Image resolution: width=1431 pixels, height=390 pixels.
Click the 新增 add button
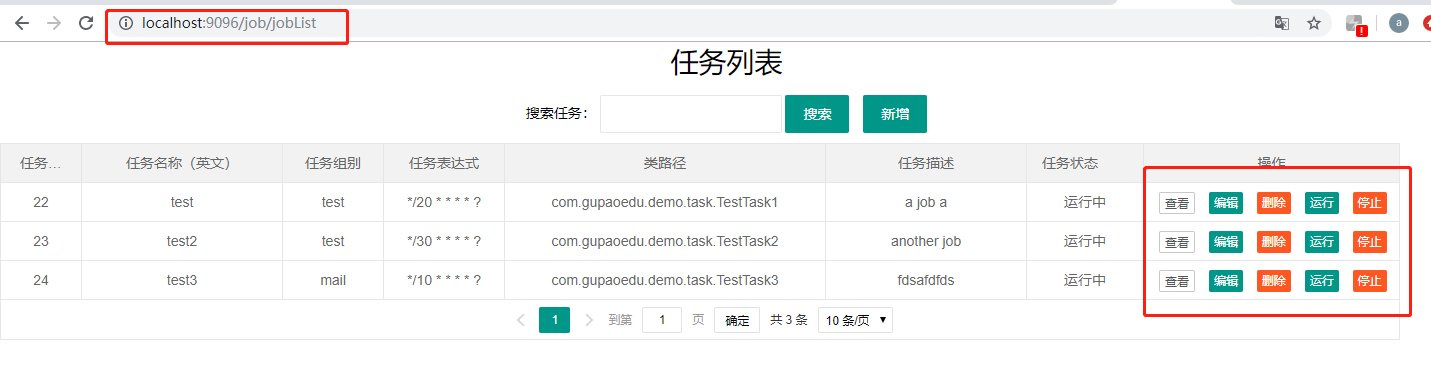point(895,114)
